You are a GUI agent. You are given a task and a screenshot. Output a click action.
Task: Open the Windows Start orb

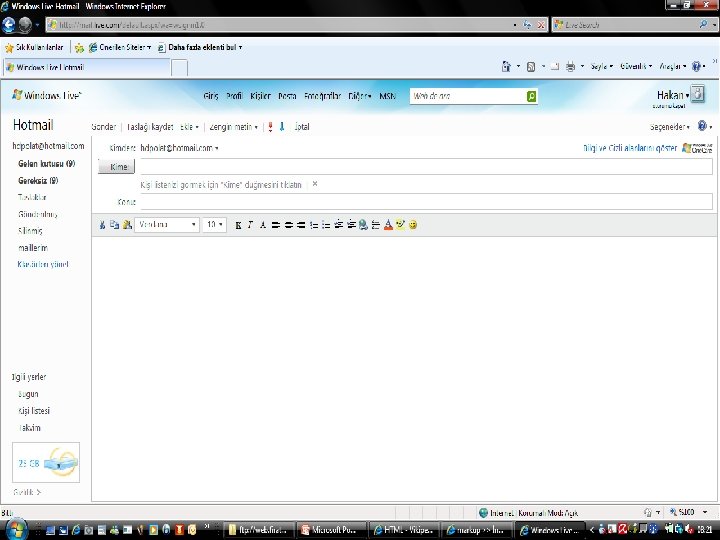tap(17, 529)
